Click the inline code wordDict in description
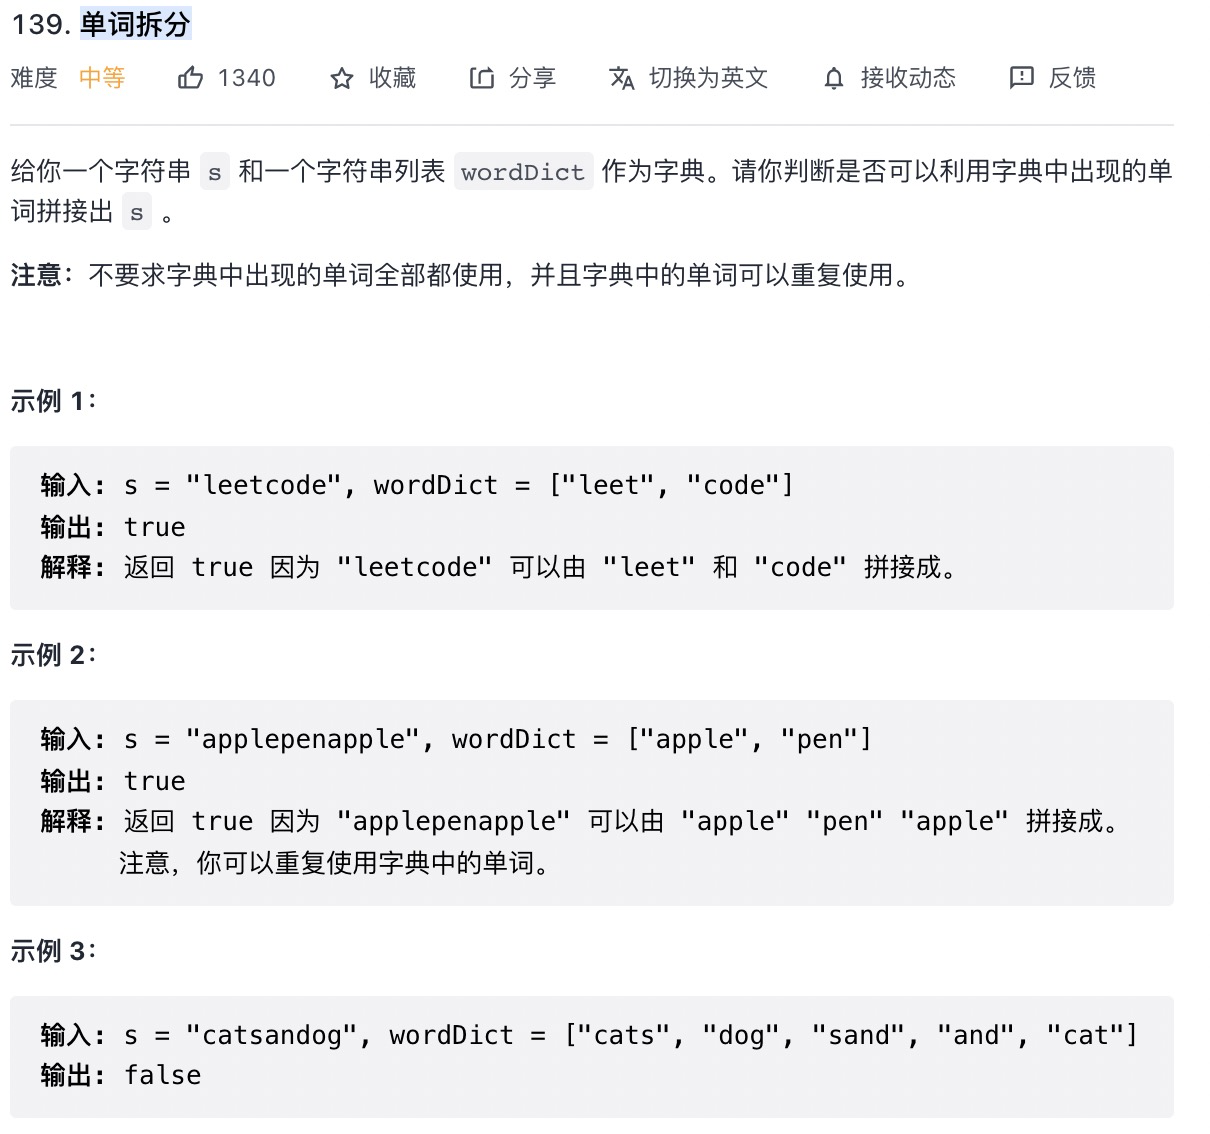 pos(523,172)
